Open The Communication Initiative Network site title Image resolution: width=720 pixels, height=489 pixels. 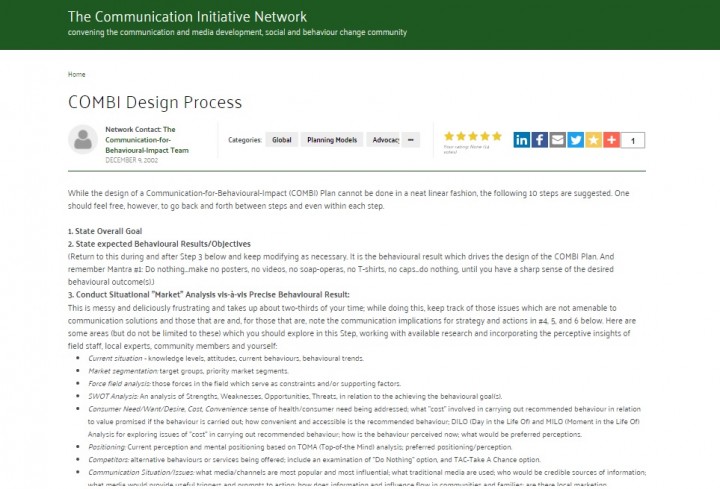click(x=188, y=17)
